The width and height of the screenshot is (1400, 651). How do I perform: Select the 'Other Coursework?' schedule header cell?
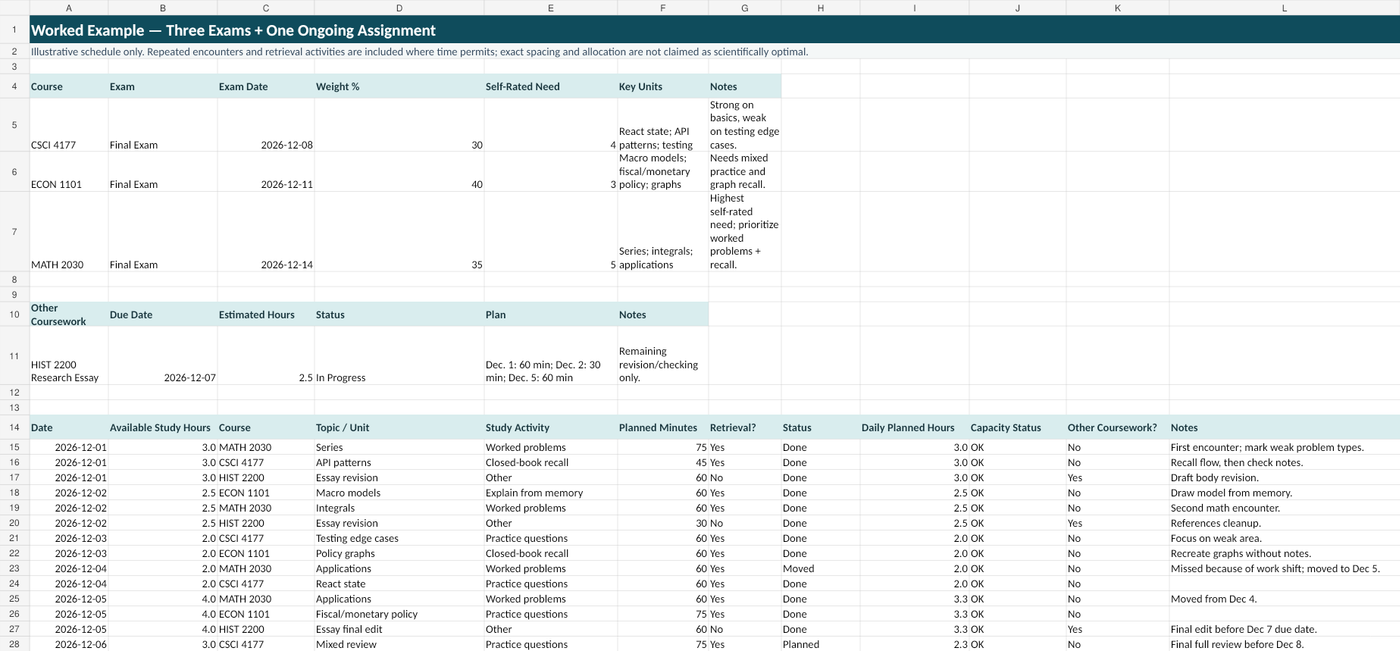click(x=1117, y=428)
